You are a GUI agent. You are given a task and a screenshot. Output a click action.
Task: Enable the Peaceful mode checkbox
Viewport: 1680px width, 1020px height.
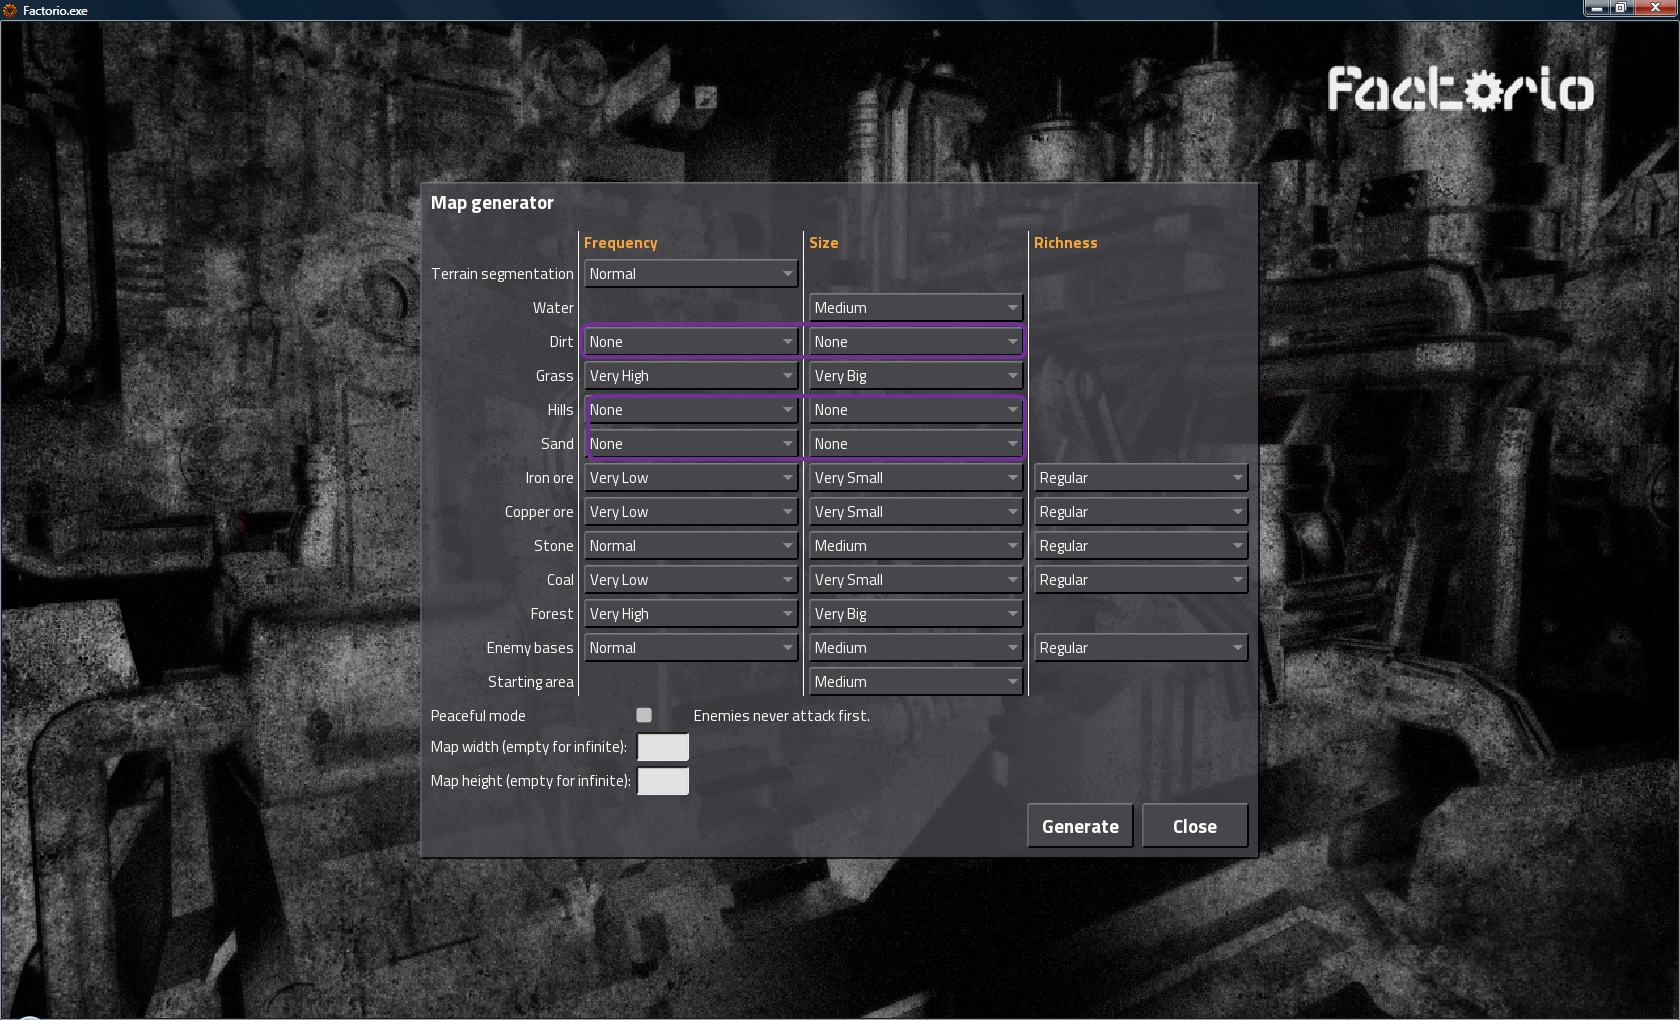pos(644,715)
